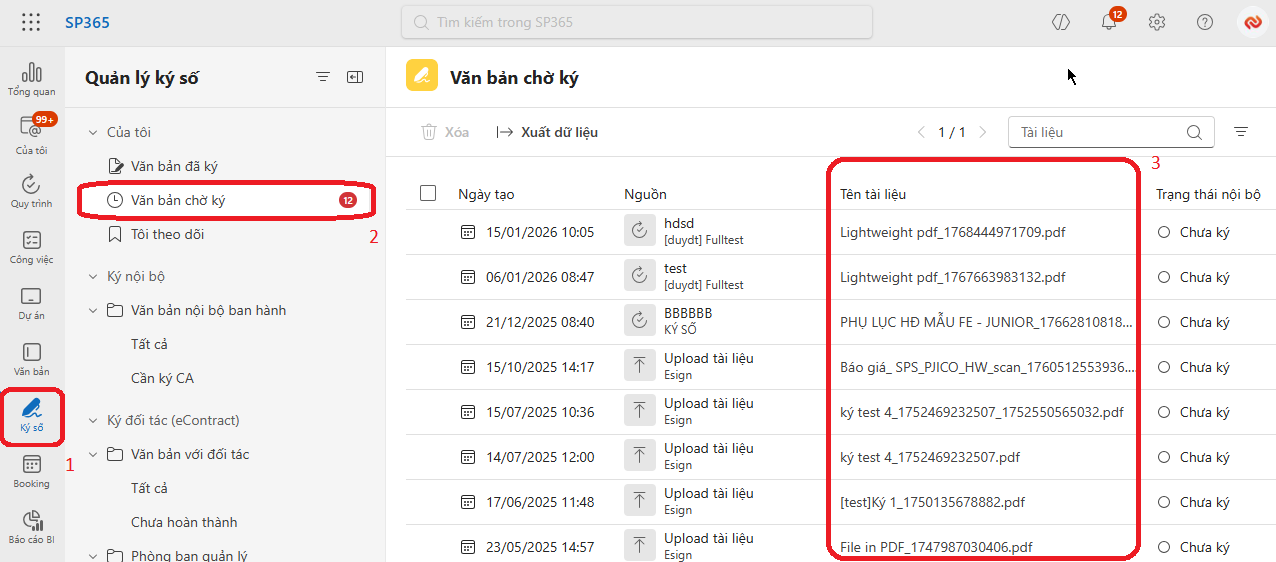The width and height of the screenshot is (1276, 562).
Task: Click the filter icon beside Tài liệu search
Action: 1241,132
